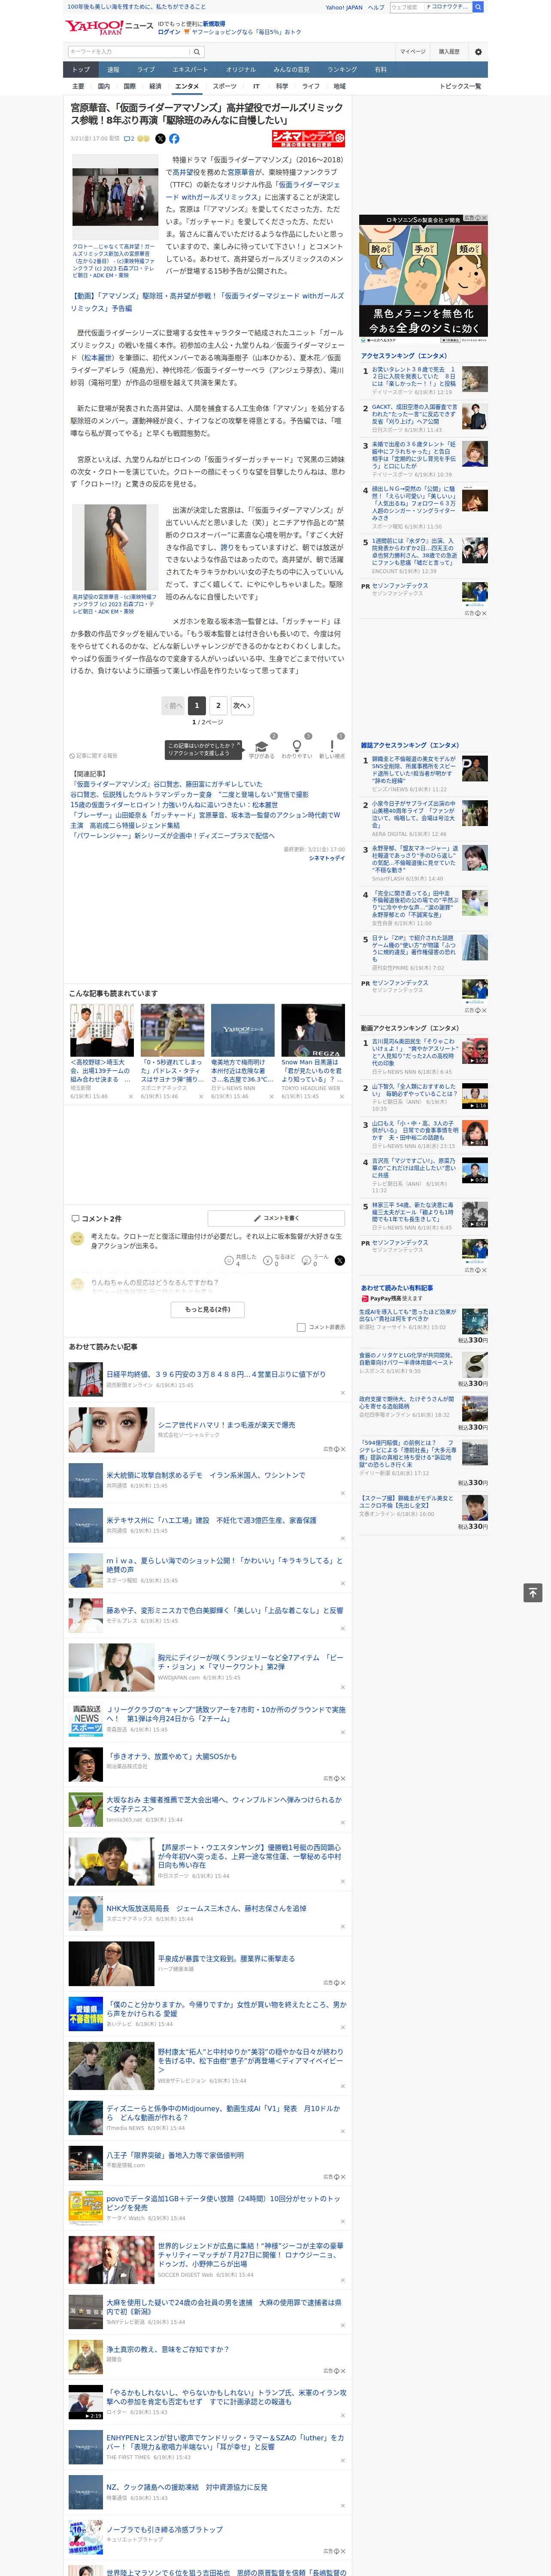This screenshot has height=2576, width=551.
Task: Open settings via the gear icon
Action: pos(478,51)
